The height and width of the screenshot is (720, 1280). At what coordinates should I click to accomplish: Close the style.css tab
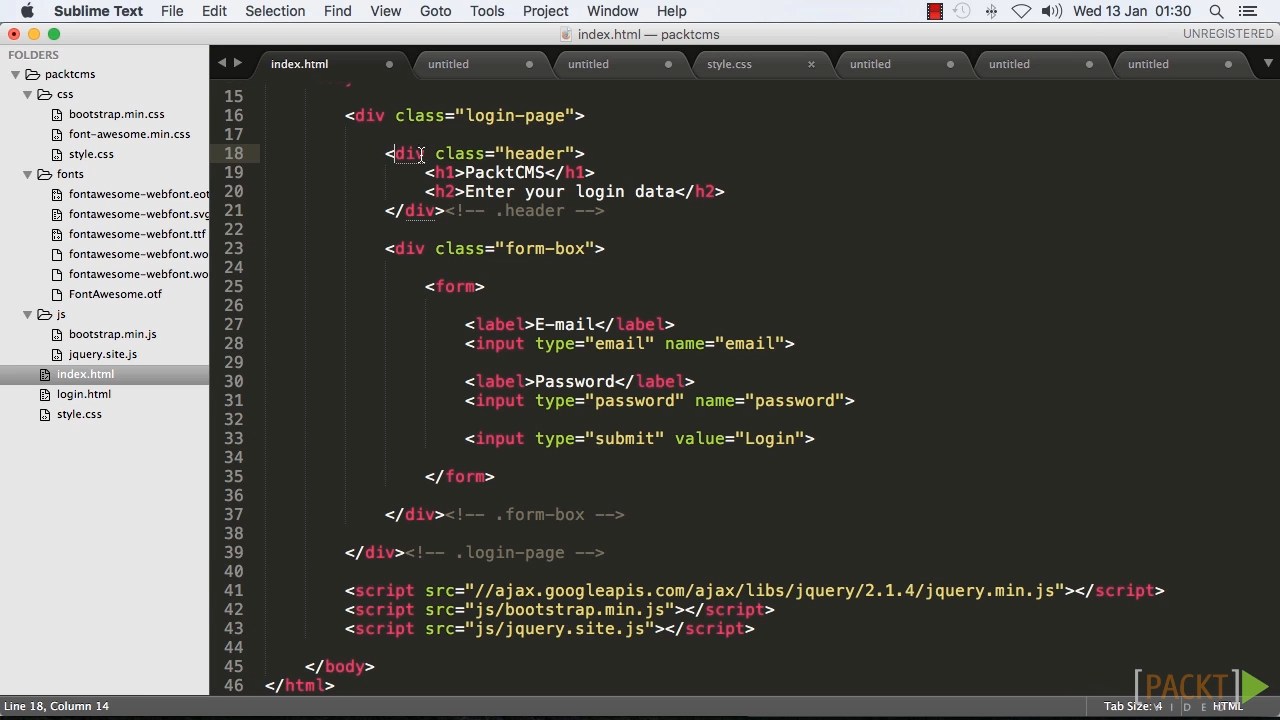(x=811, y=64)
